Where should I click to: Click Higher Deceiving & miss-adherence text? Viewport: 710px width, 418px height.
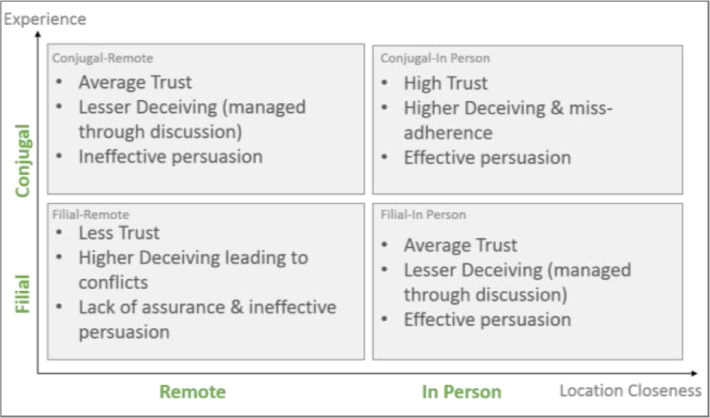pyautogui.click(x=508, y=120)
